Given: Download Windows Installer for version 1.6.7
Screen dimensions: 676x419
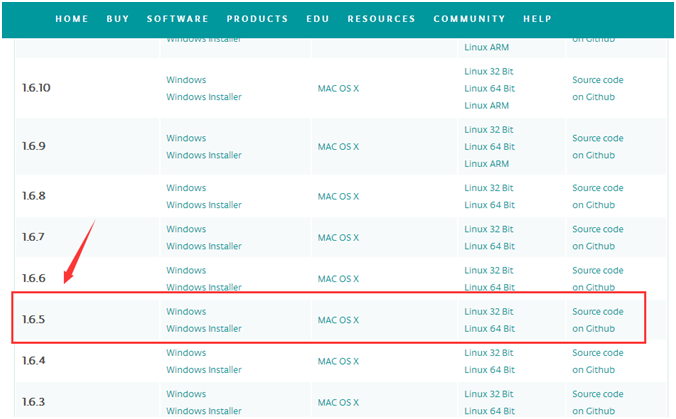Looking at the screenshot, I should tap(204, 246).
